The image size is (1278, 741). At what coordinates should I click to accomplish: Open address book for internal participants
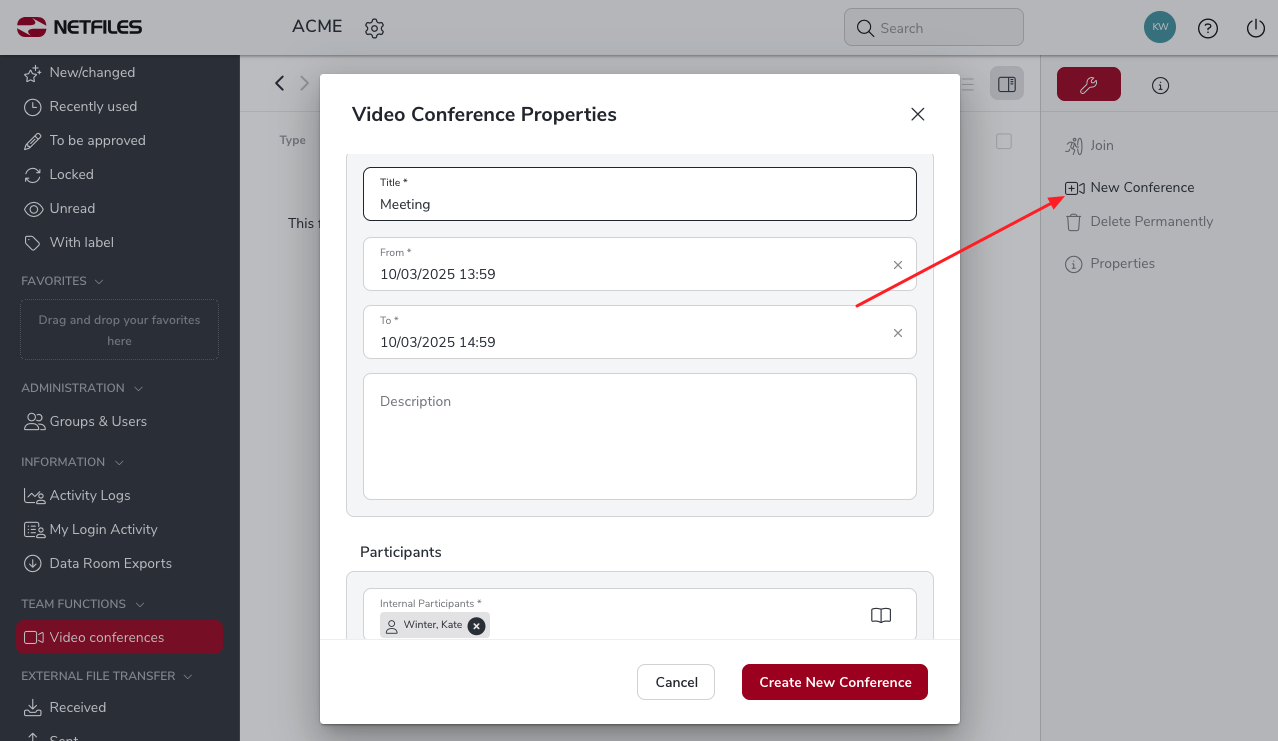(881, 615)
